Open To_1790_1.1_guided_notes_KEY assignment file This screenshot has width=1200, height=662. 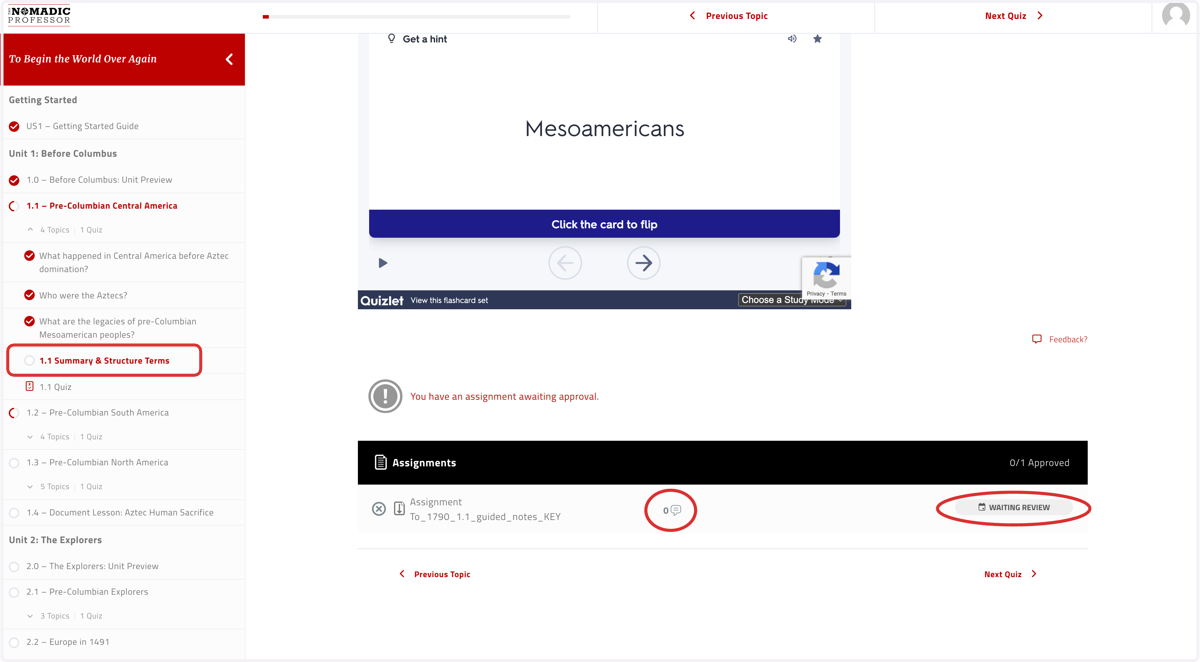[485, 517]
